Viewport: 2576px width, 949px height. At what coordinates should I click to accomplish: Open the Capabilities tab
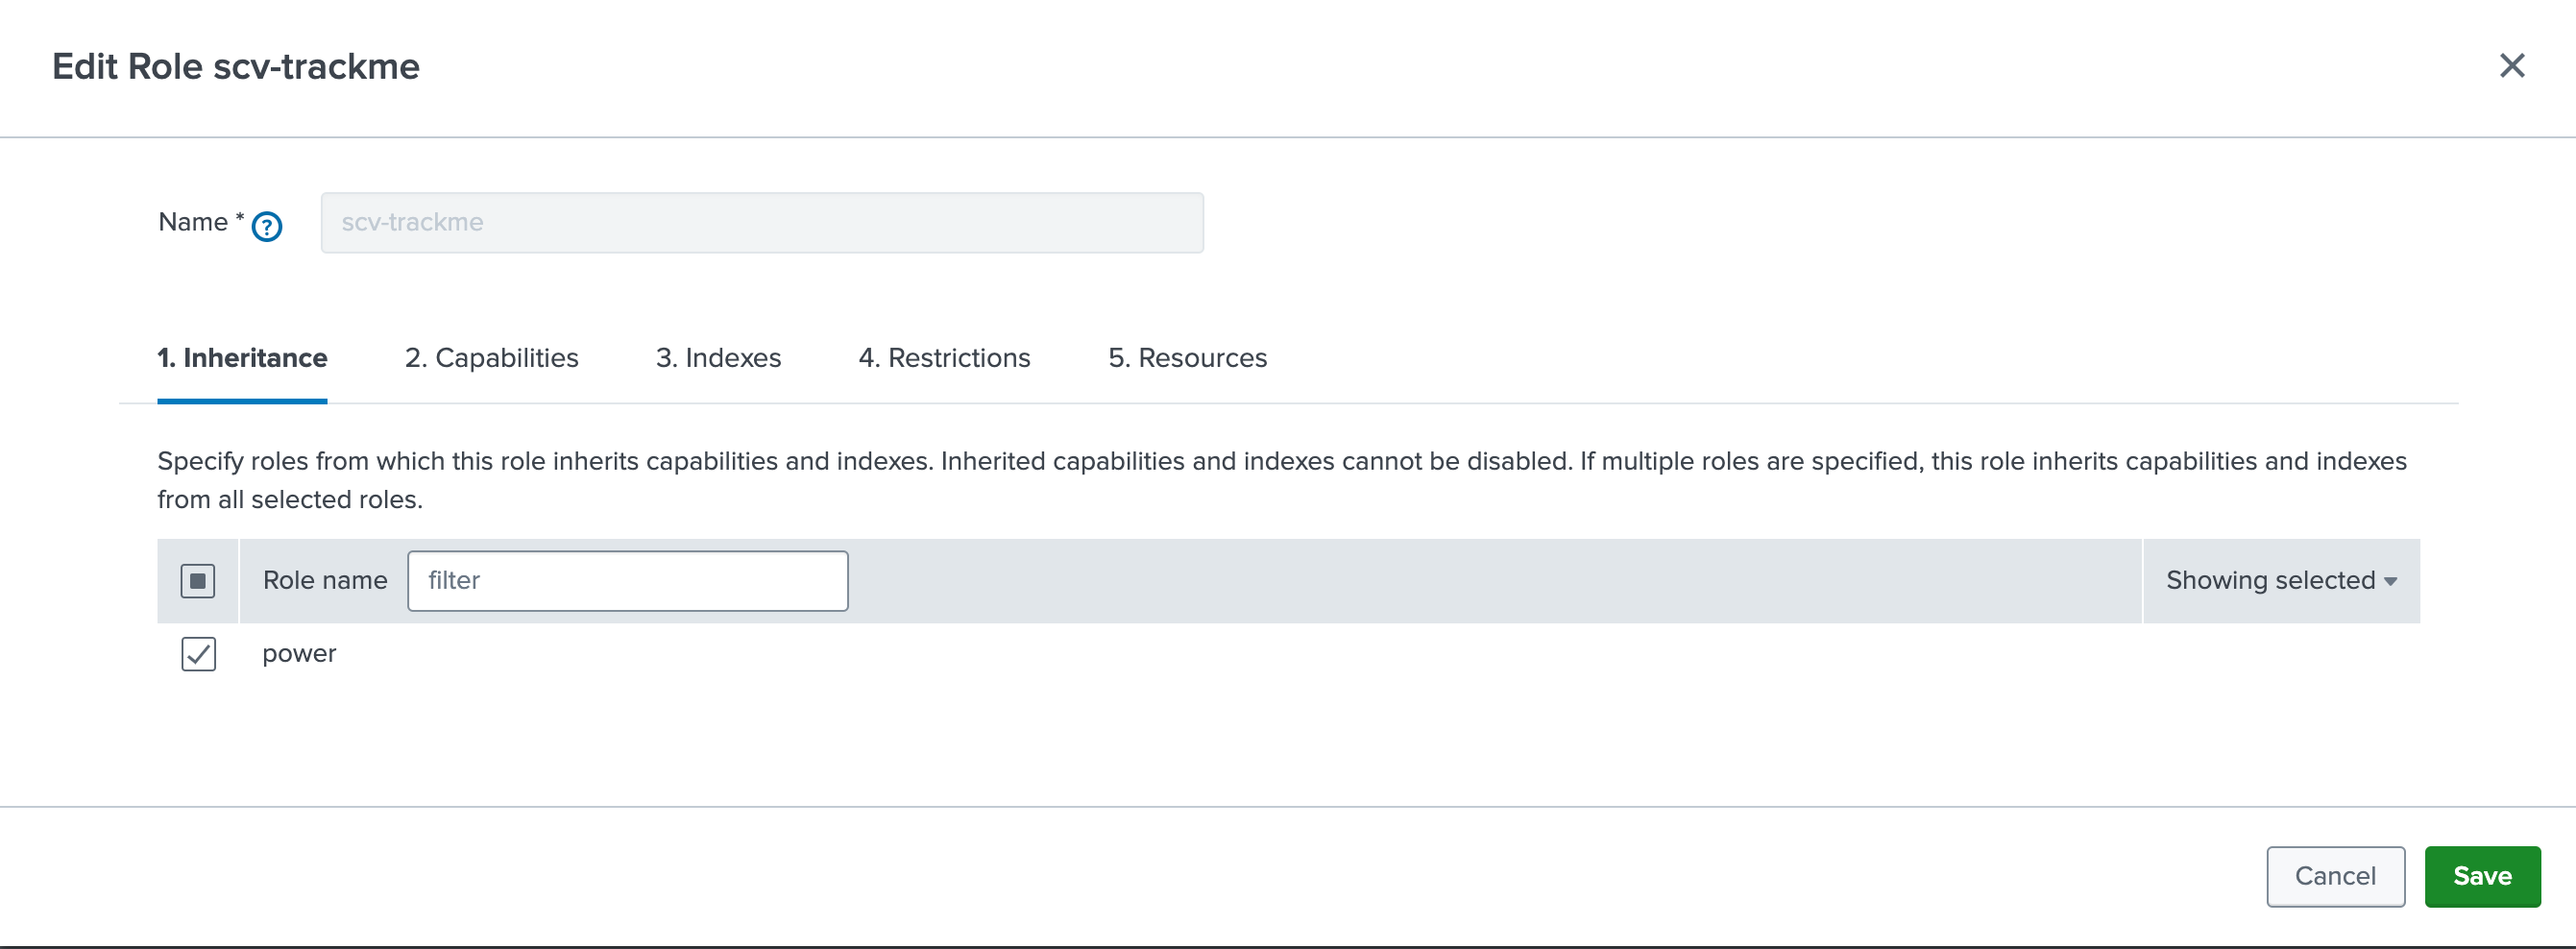(491, 358)
